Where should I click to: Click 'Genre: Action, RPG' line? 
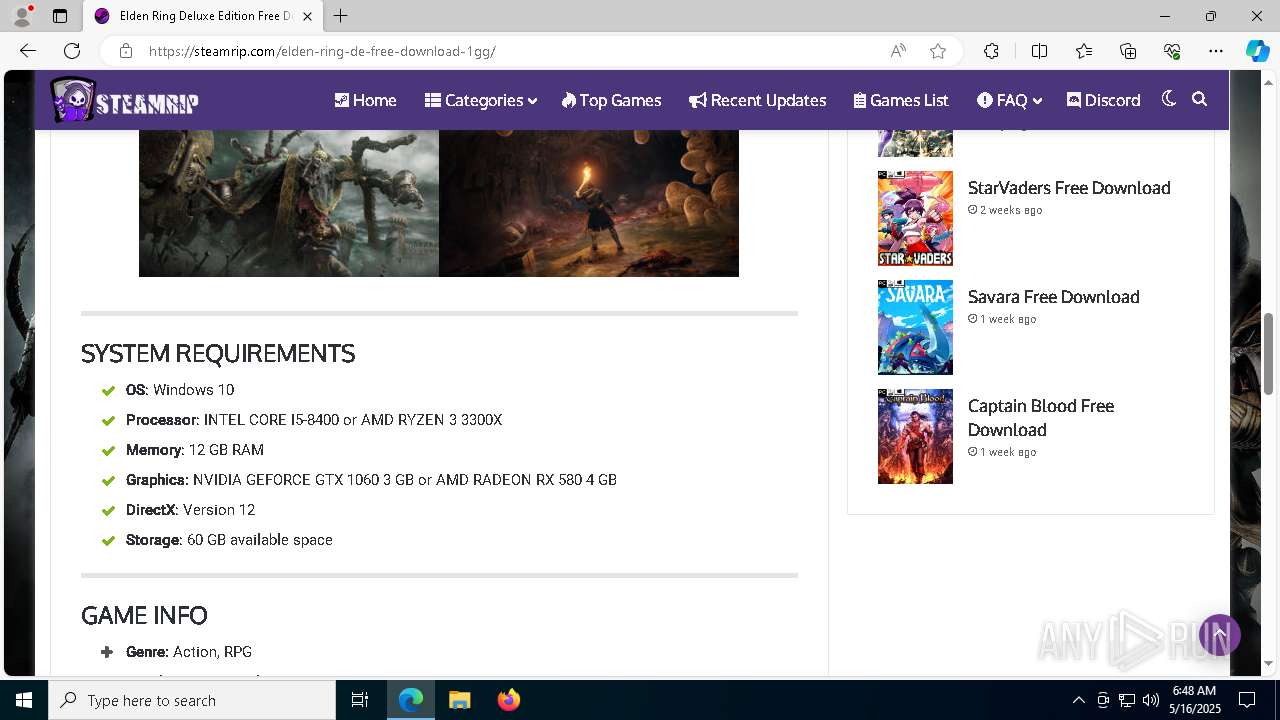point(189,652)
